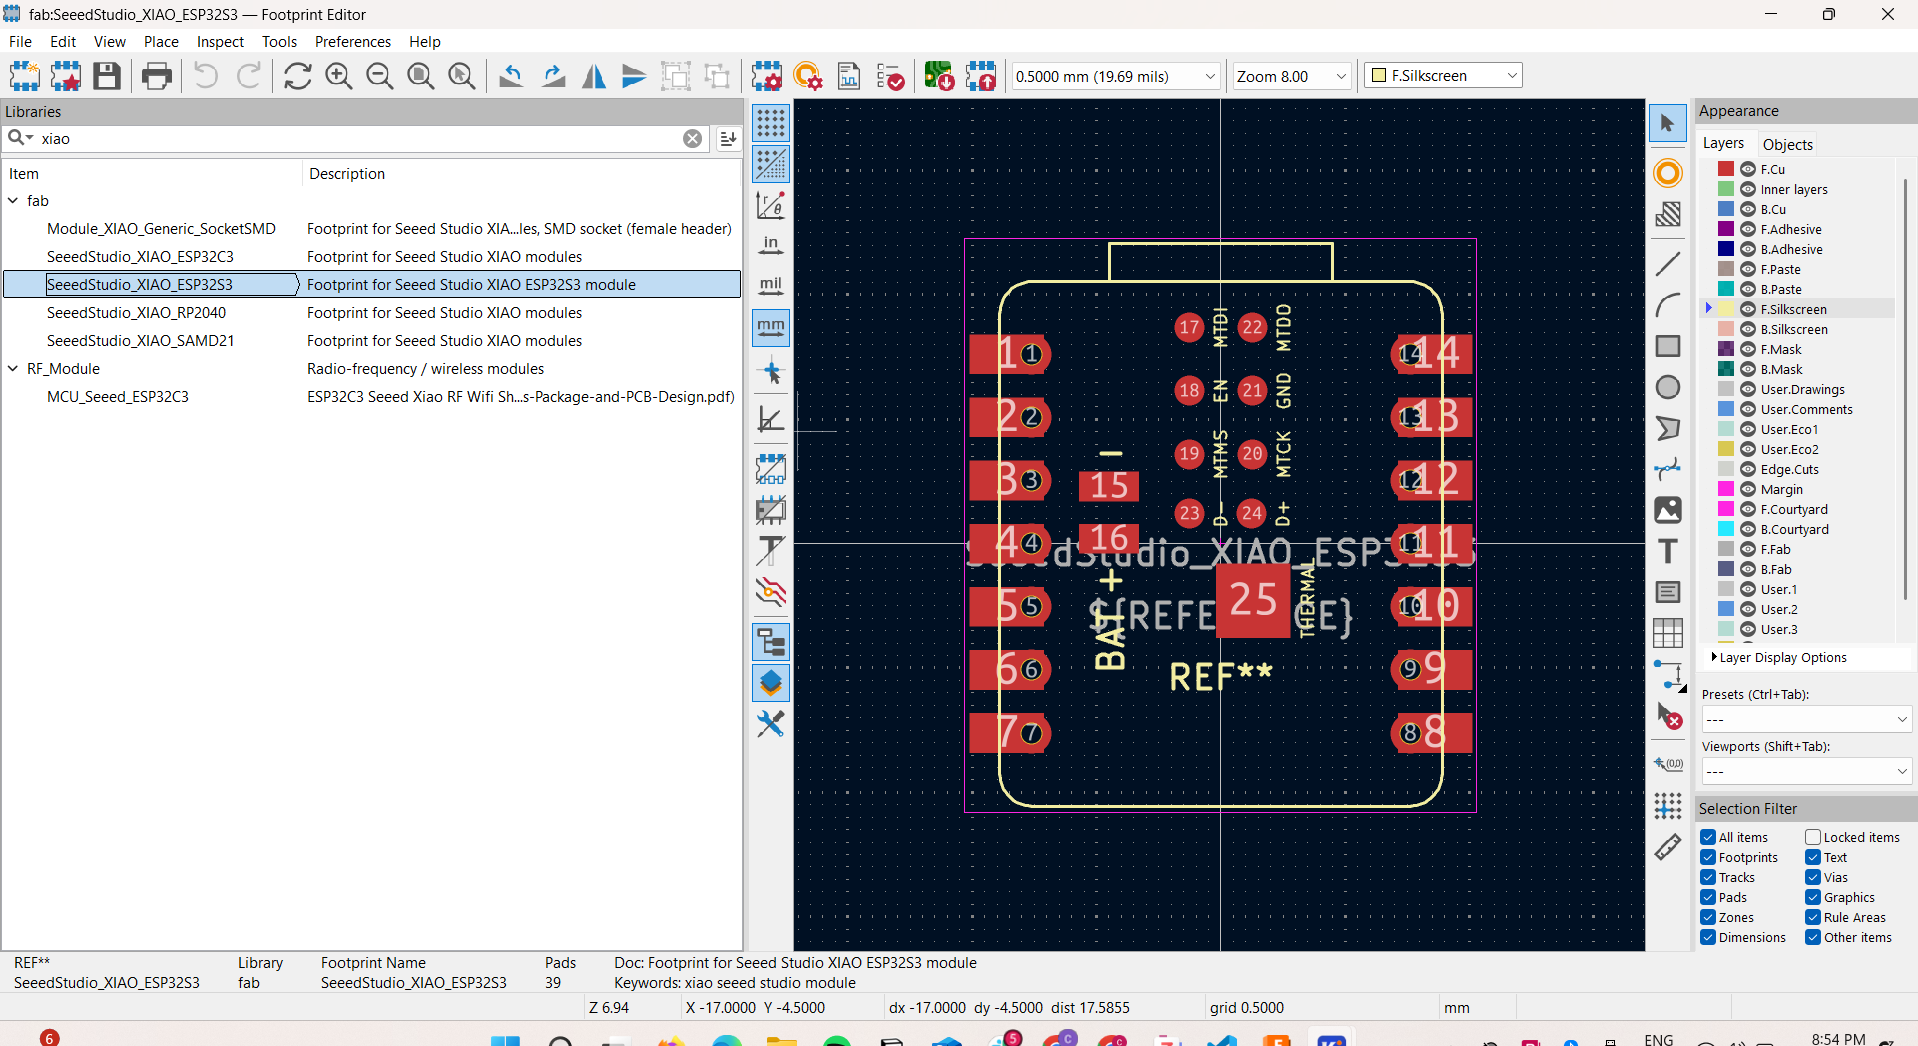Enable the Locked items checkbox

pos(1813,837)
